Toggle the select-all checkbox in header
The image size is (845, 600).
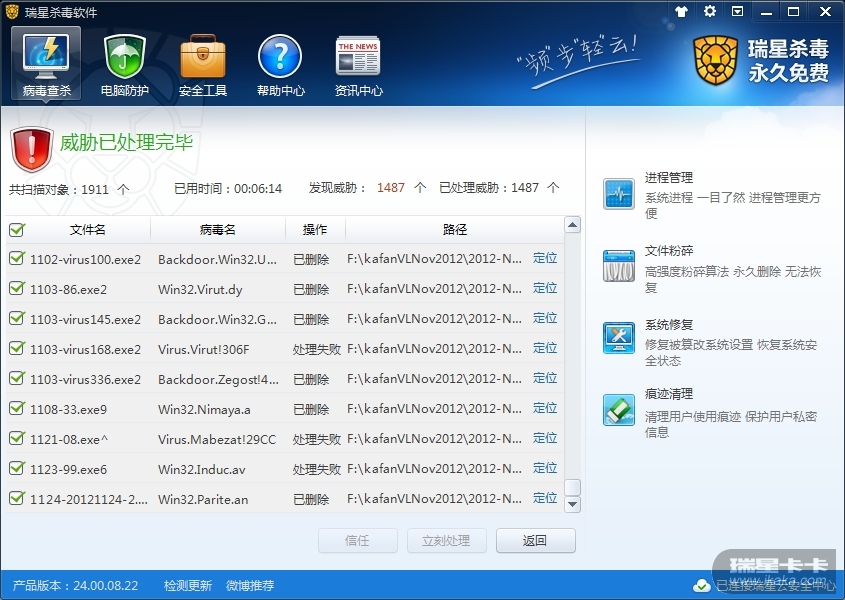click(x=17, y=230)
